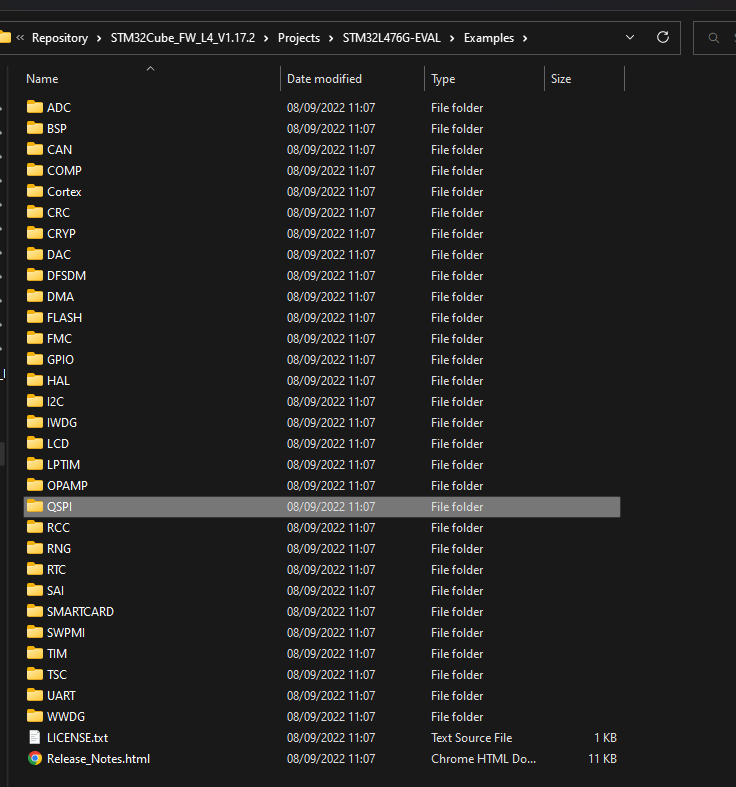Viewport: 736px width, 787px height.
Task: Select the BSP folder icon
Action: (x=35, y=128)
